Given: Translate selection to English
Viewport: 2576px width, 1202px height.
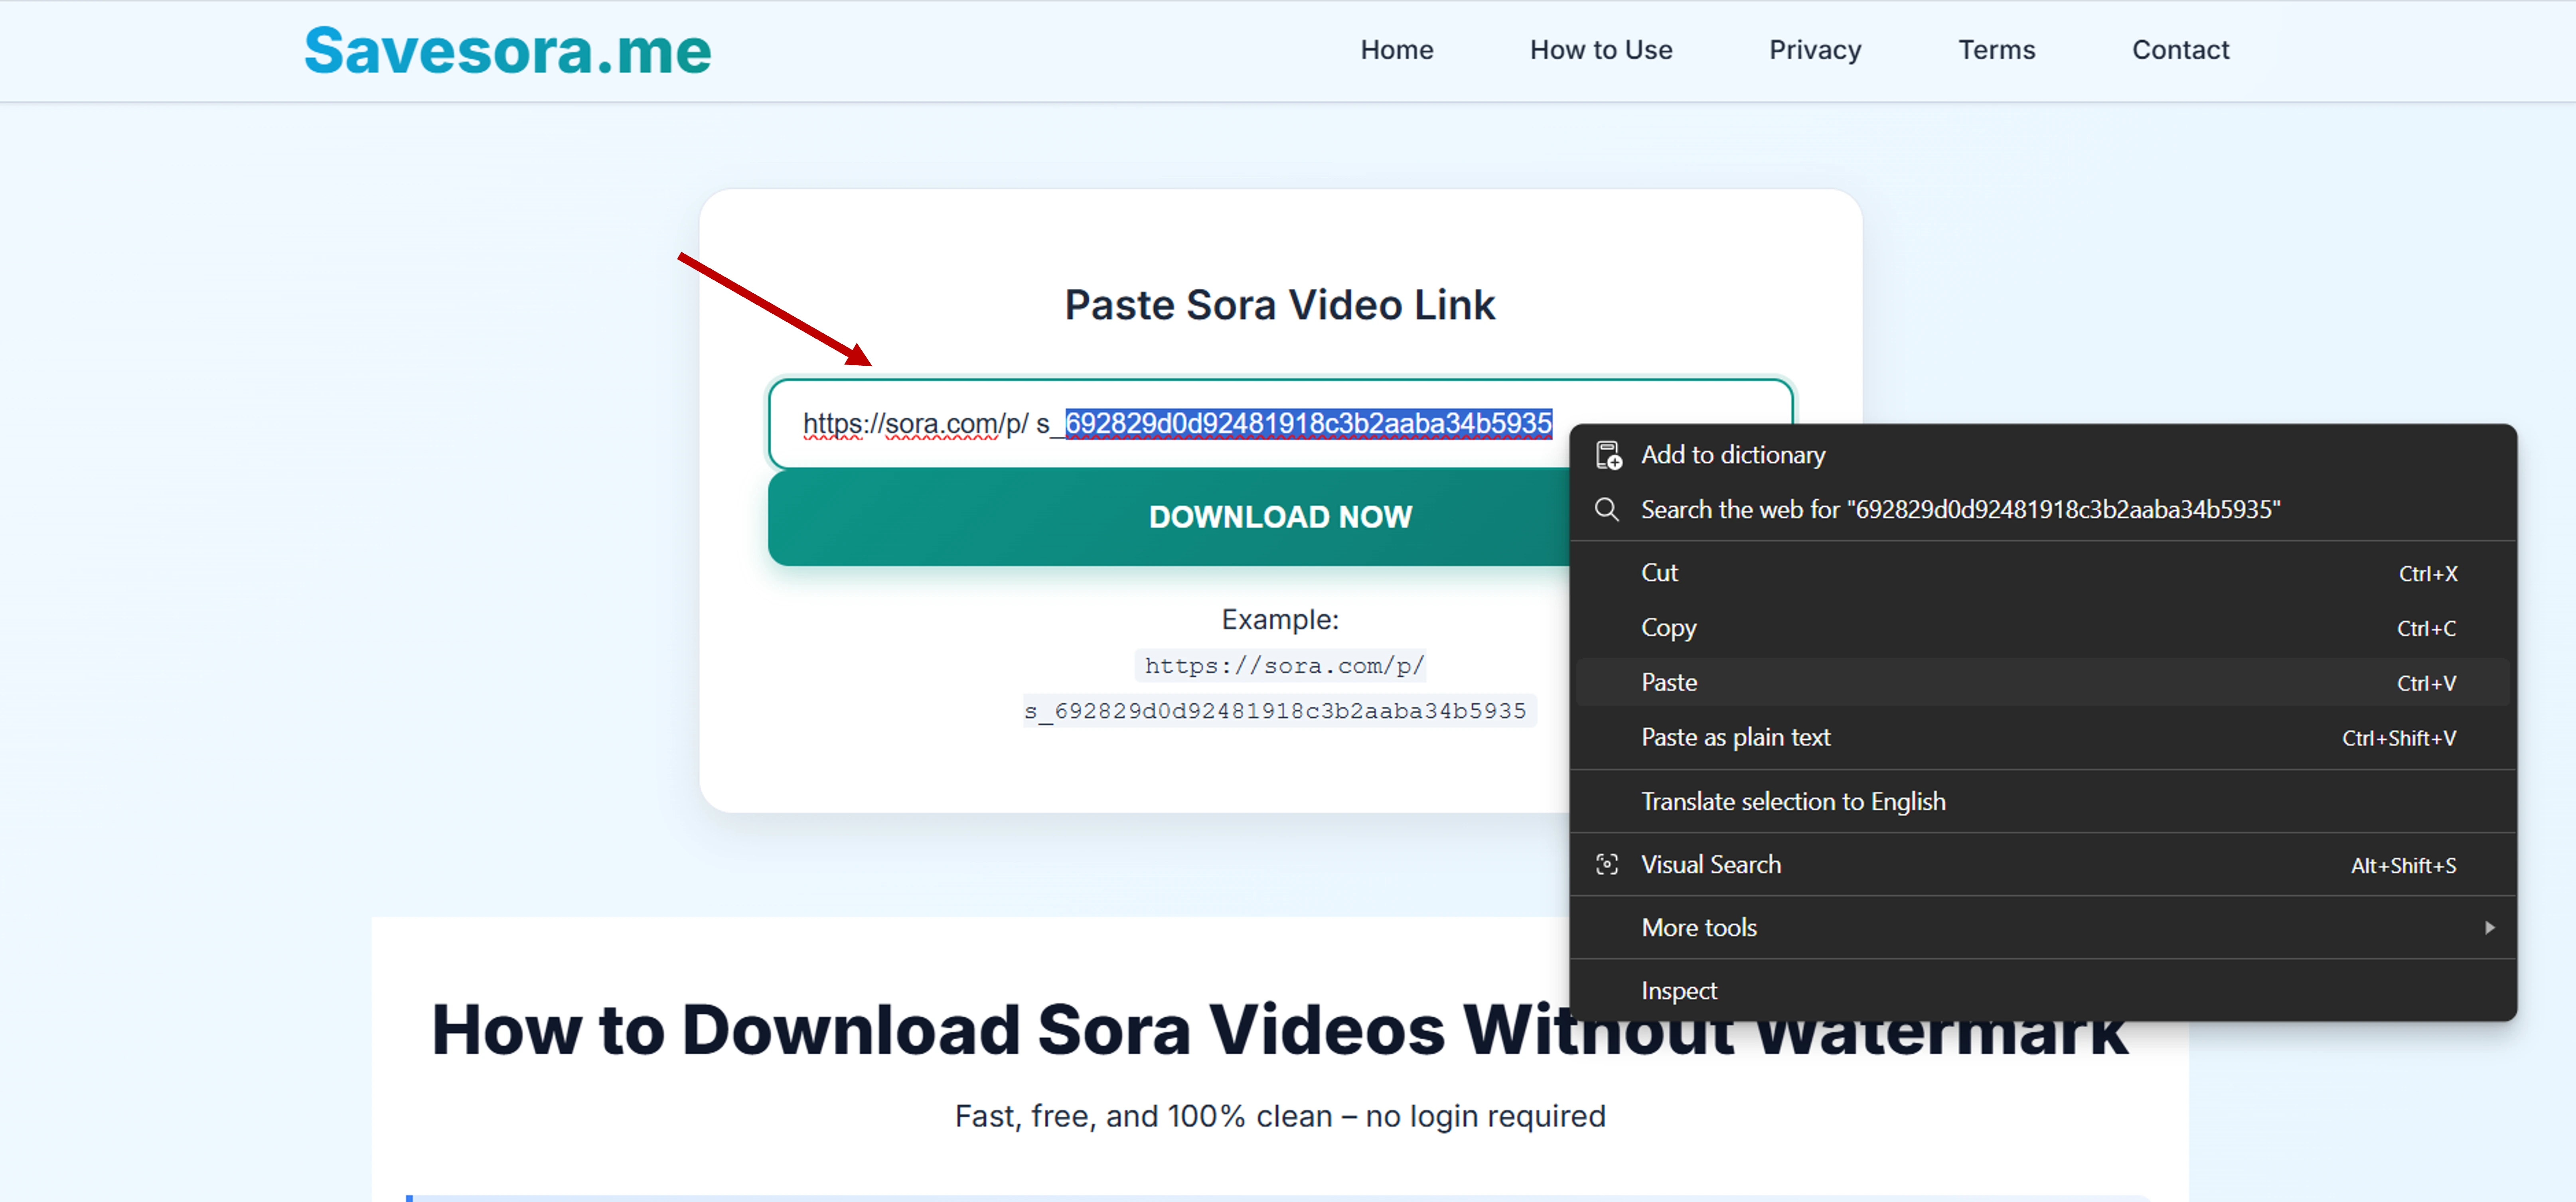Looking at the screenshot, I should pyautogui.click(x=1793, y=800).
